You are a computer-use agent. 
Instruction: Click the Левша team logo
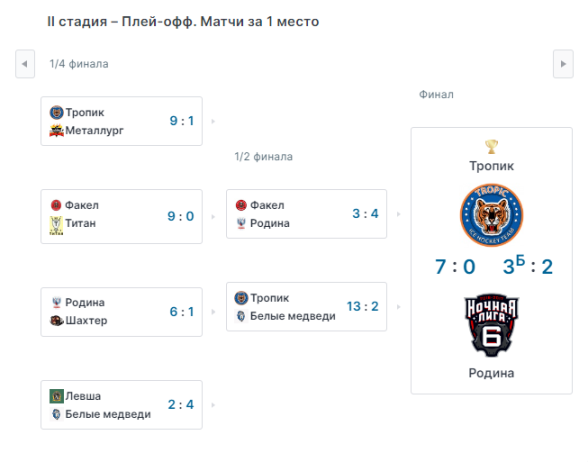click(57, 396)
